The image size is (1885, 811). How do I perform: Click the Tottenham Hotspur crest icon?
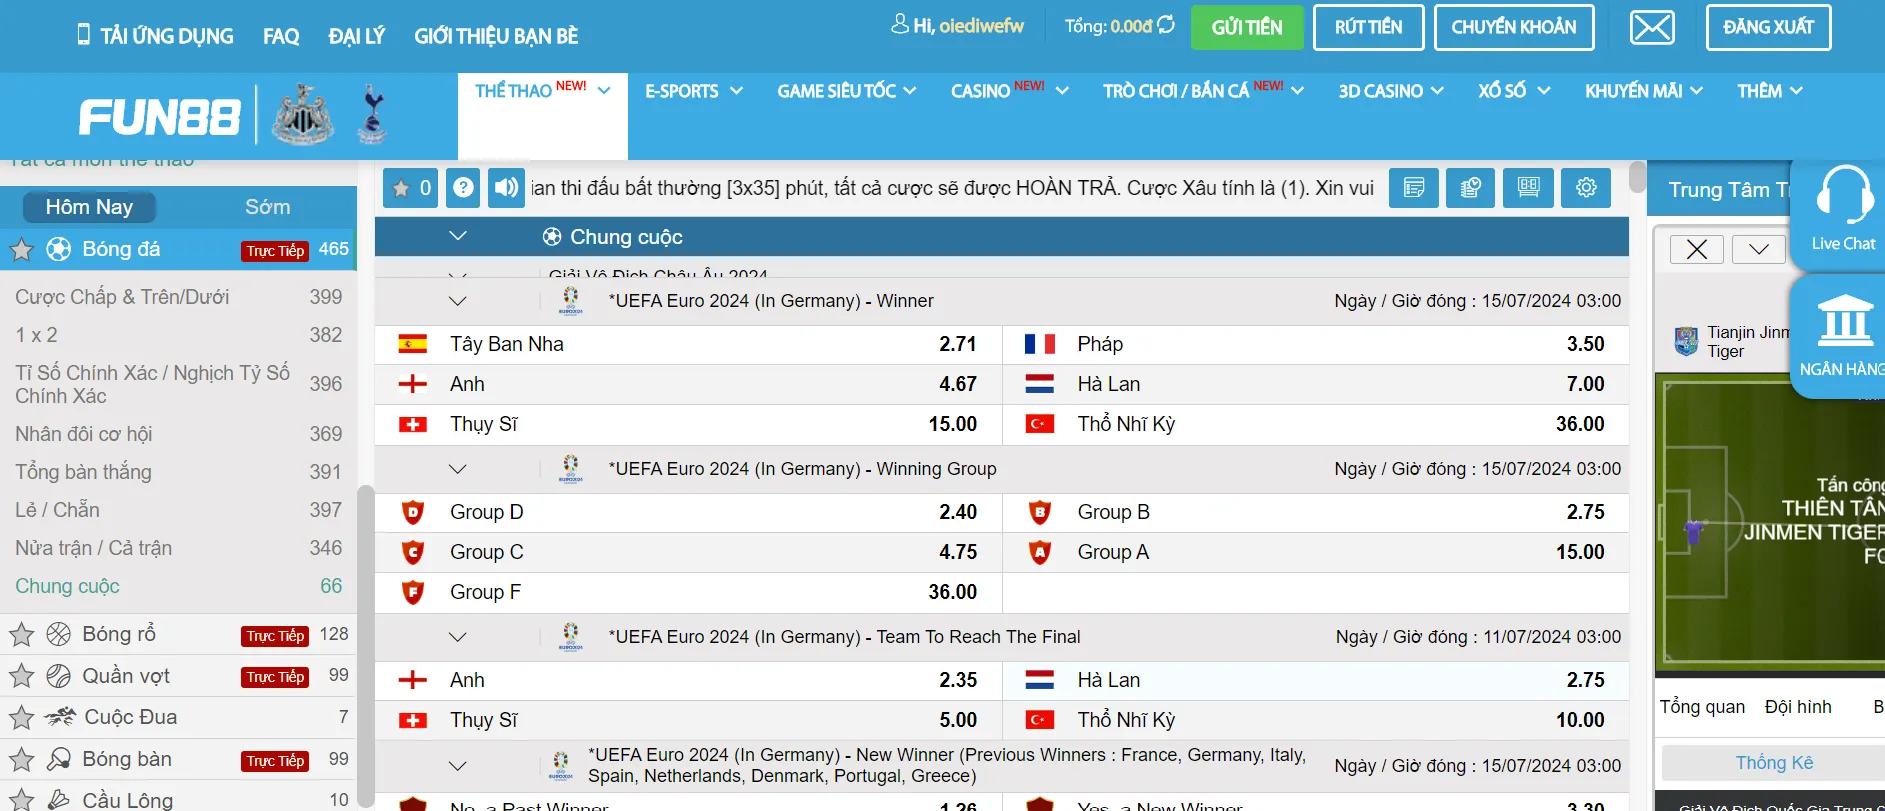tap(373, 114)
